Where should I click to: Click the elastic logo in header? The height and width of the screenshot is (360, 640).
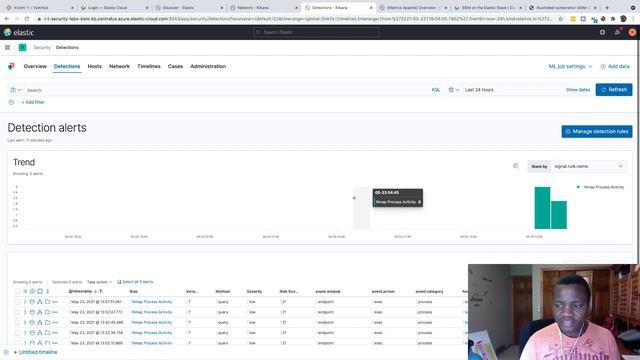coord(19,32)
